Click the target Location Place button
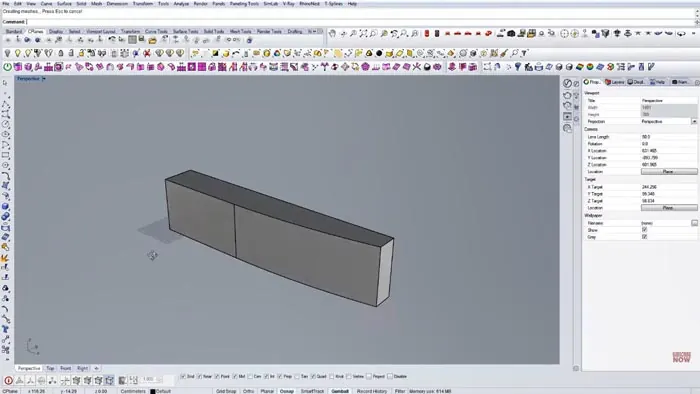700x394 pixels. point(669,208)
